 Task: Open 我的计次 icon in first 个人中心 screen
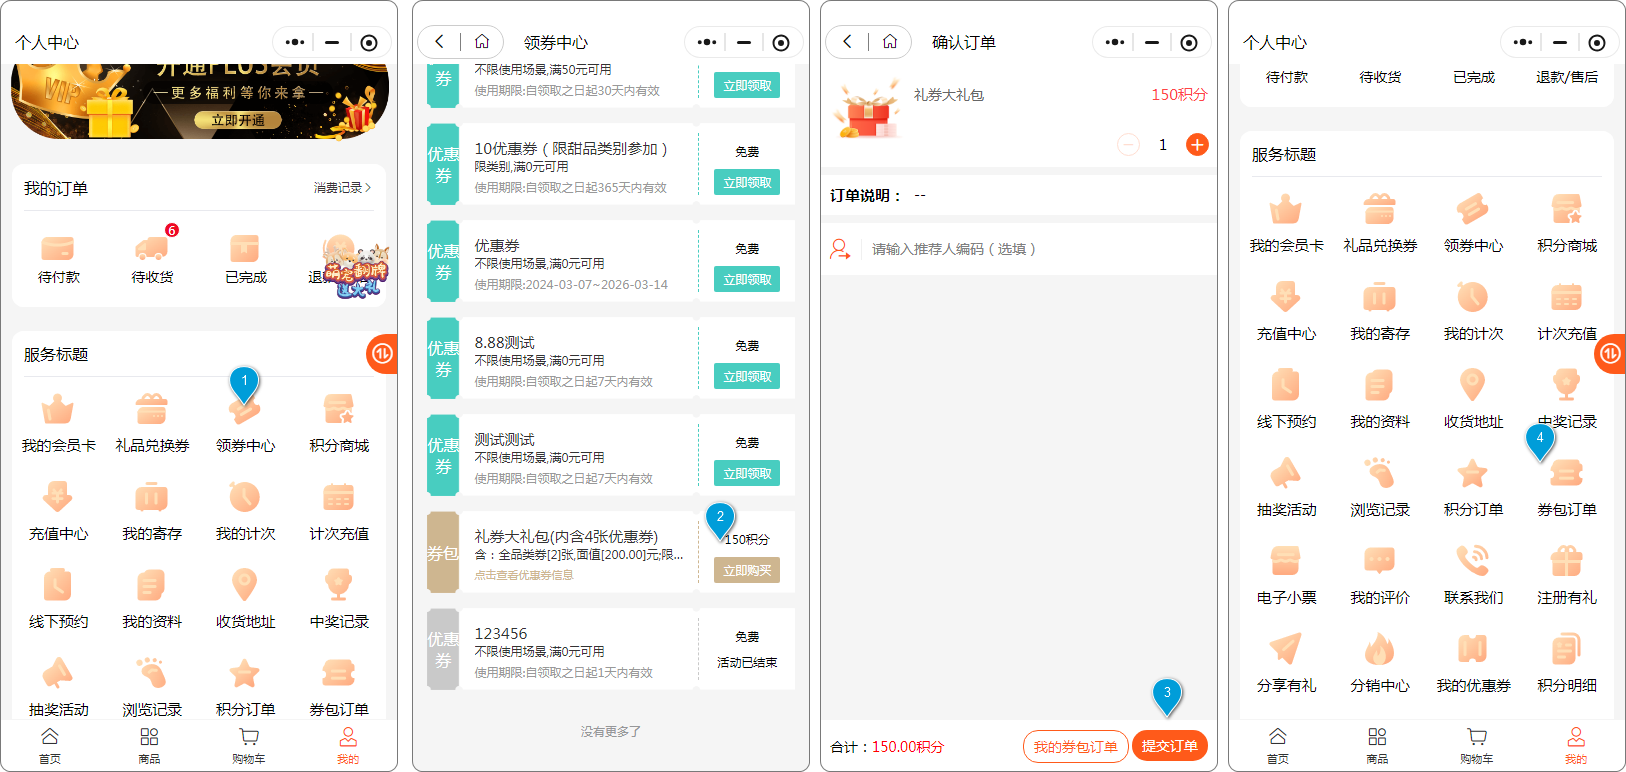coord(245,497)
